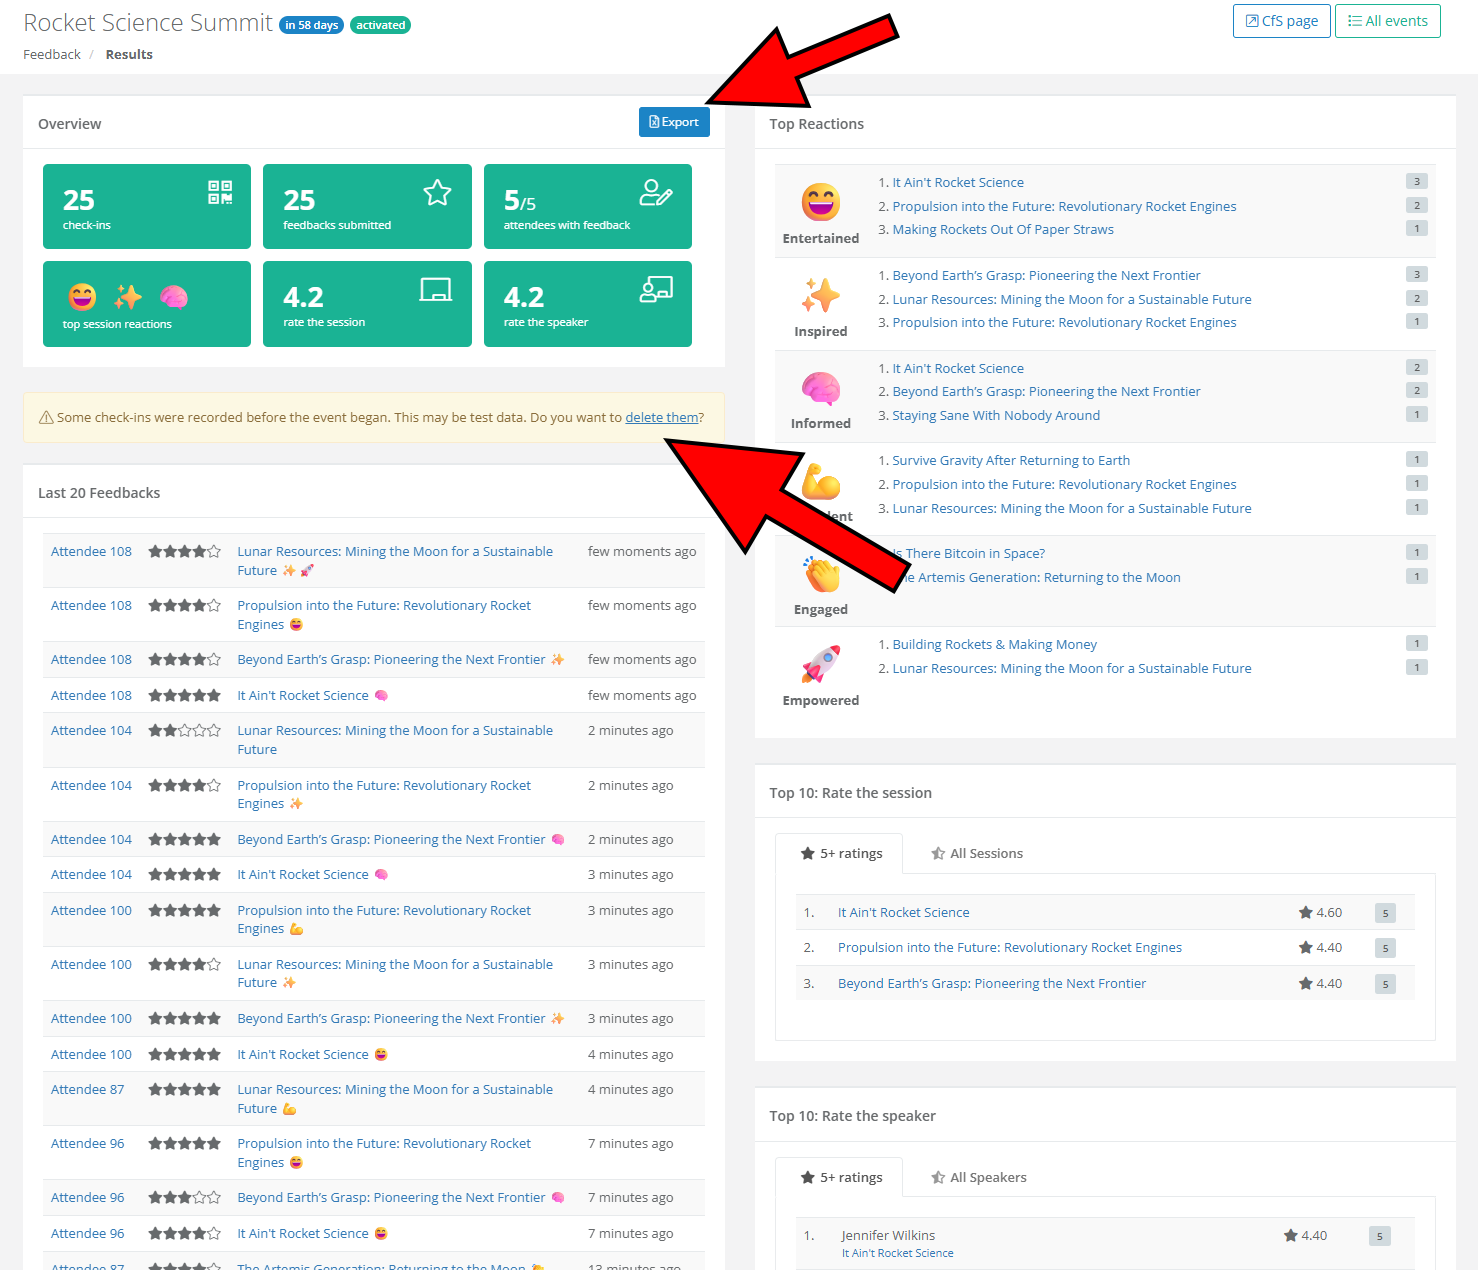This screenshot has width=1478, height=1270.
Task: Click the delete them link in warning
Action: tap(661, 418)
